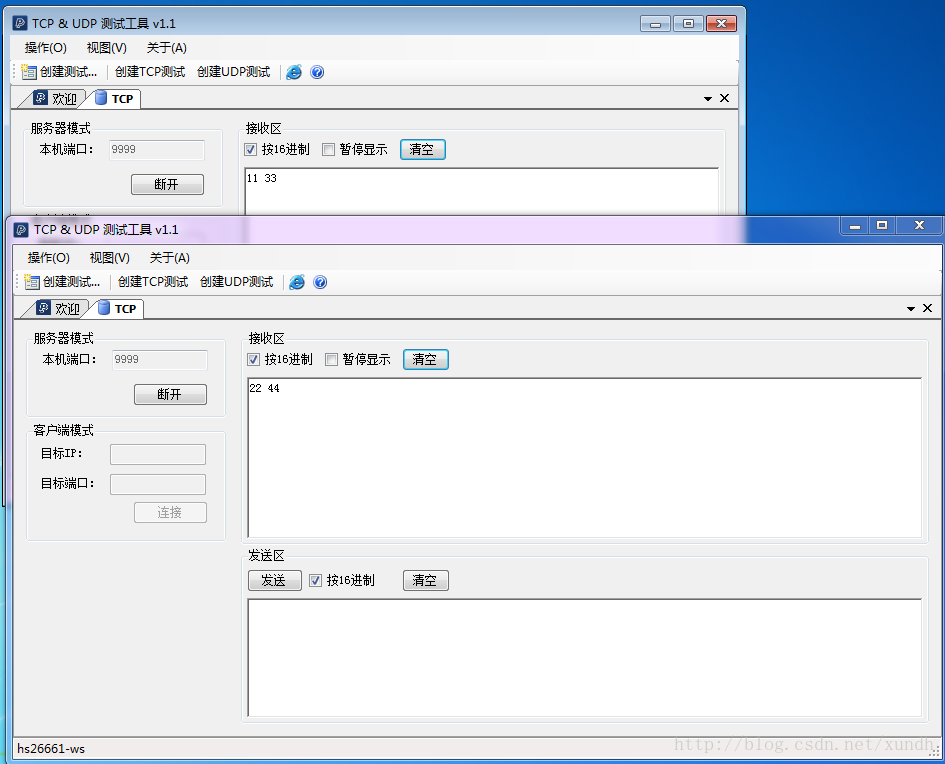The height and width of the screenshot is (764, 945).
Task: Switch to 欢迎 tab in back window
Action: [55, 98]
